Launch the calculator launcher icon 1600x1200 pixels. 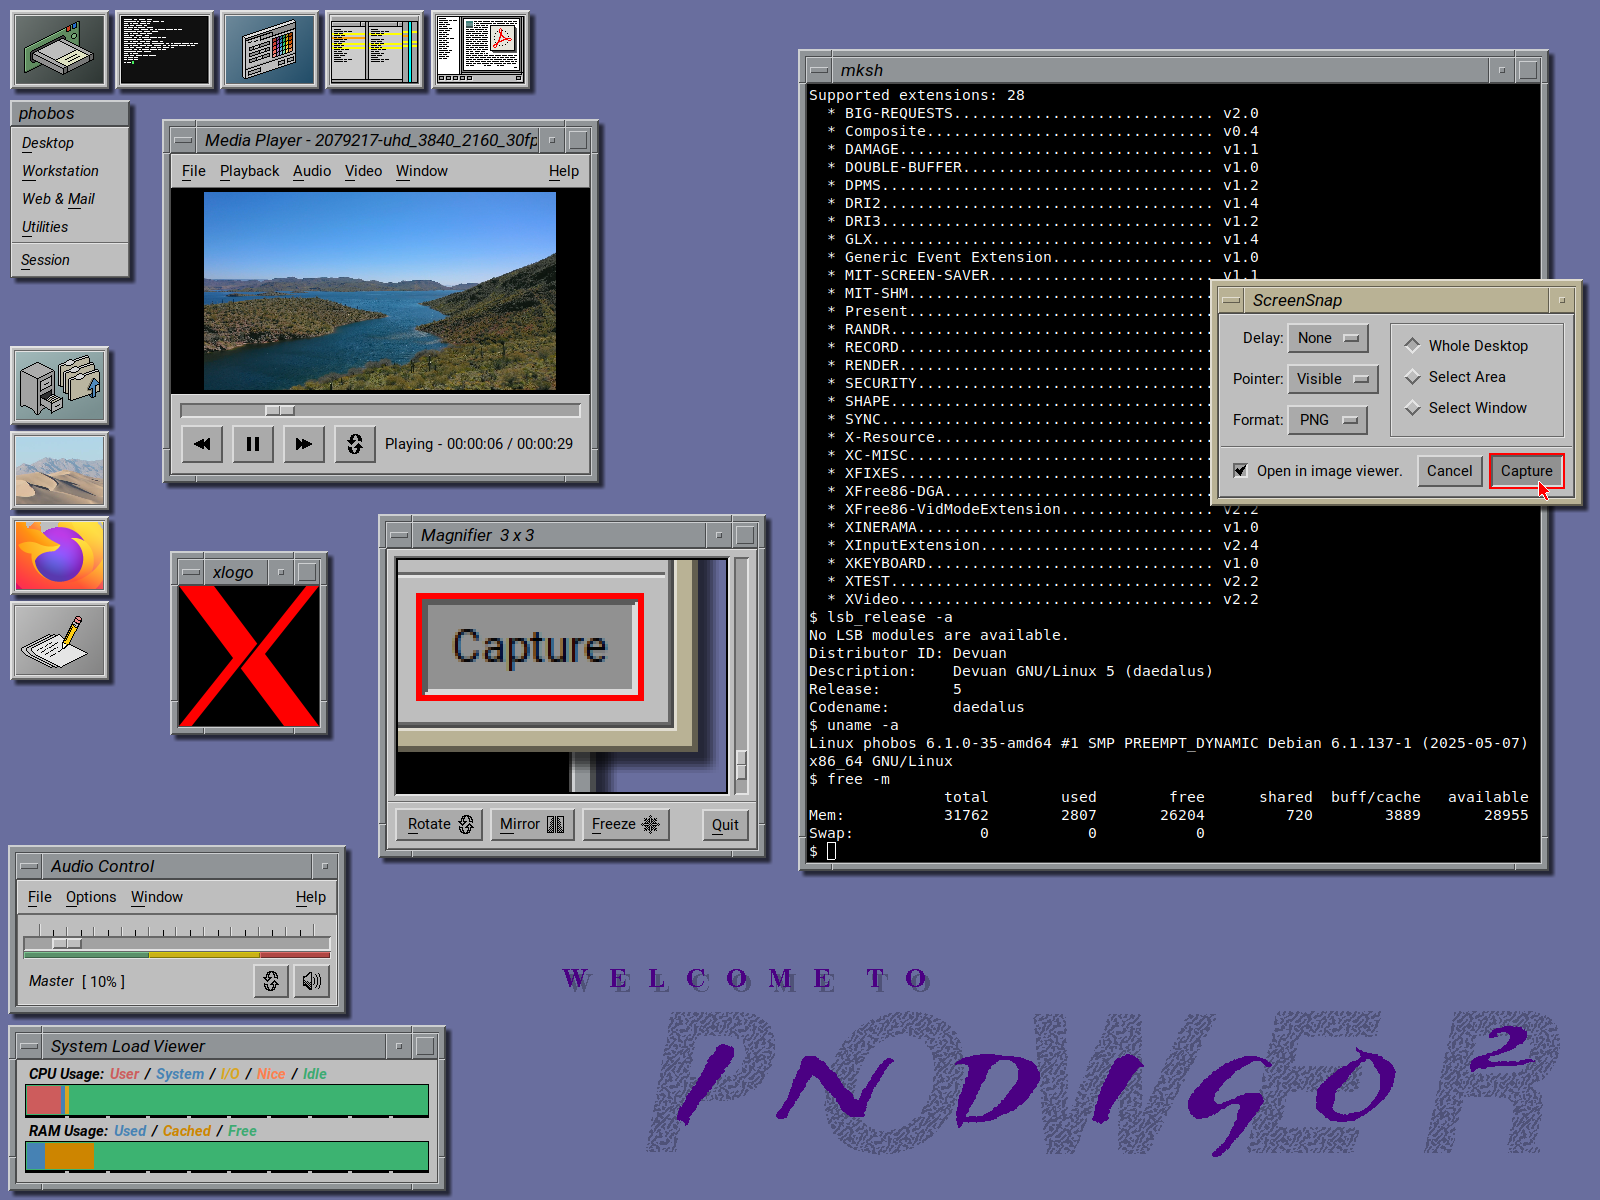click(270, 49)
